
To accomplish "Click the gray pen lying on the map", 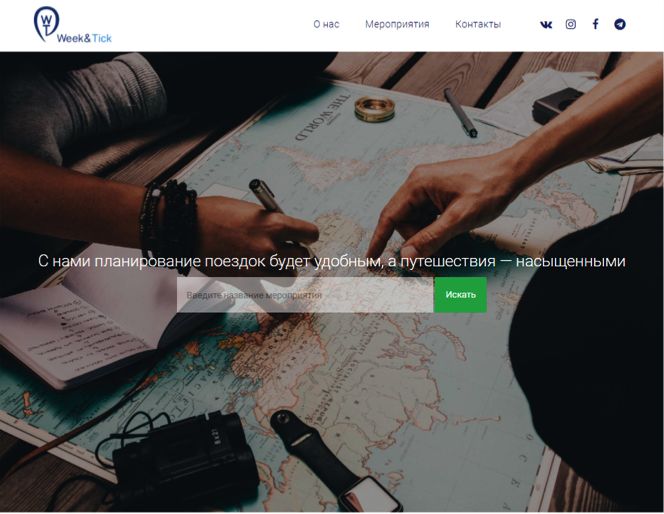I will click(460, 113).
